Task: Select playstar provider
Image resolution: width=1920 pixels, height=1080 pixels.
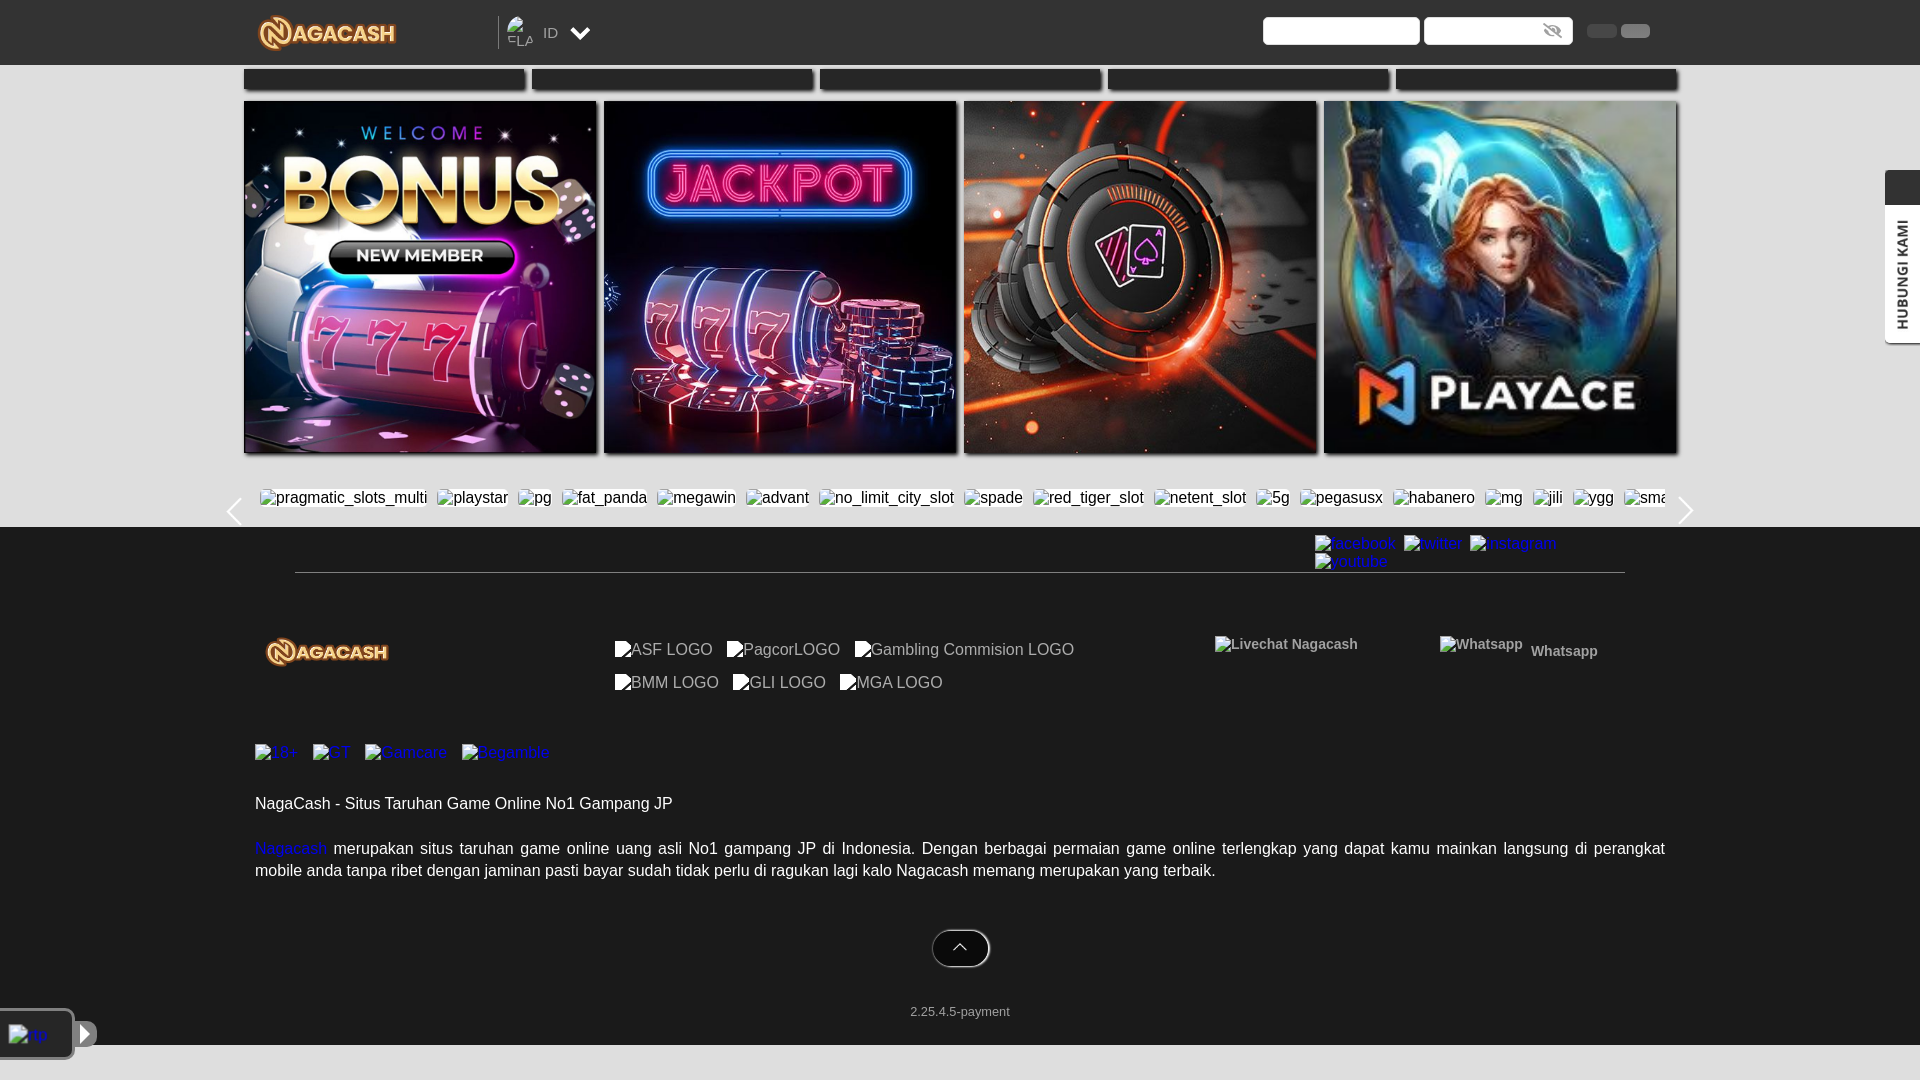Action: 472,498
